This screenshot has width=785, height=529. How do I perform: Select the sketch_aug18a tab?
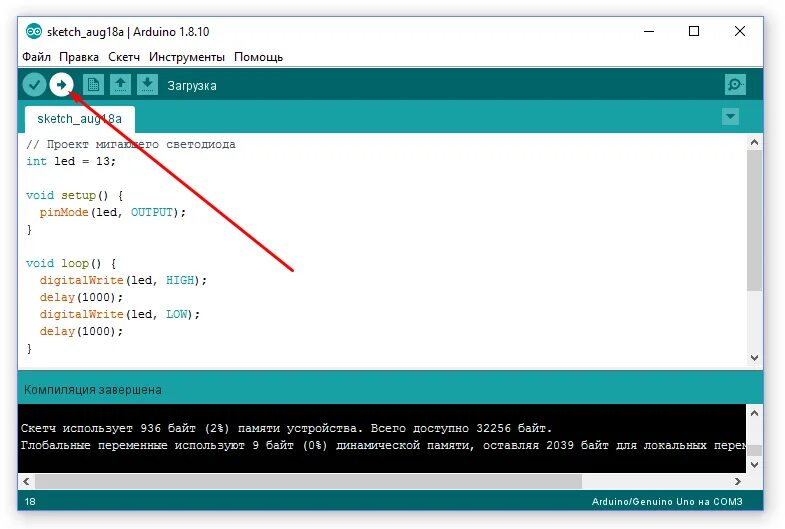(x=80, y=119)
